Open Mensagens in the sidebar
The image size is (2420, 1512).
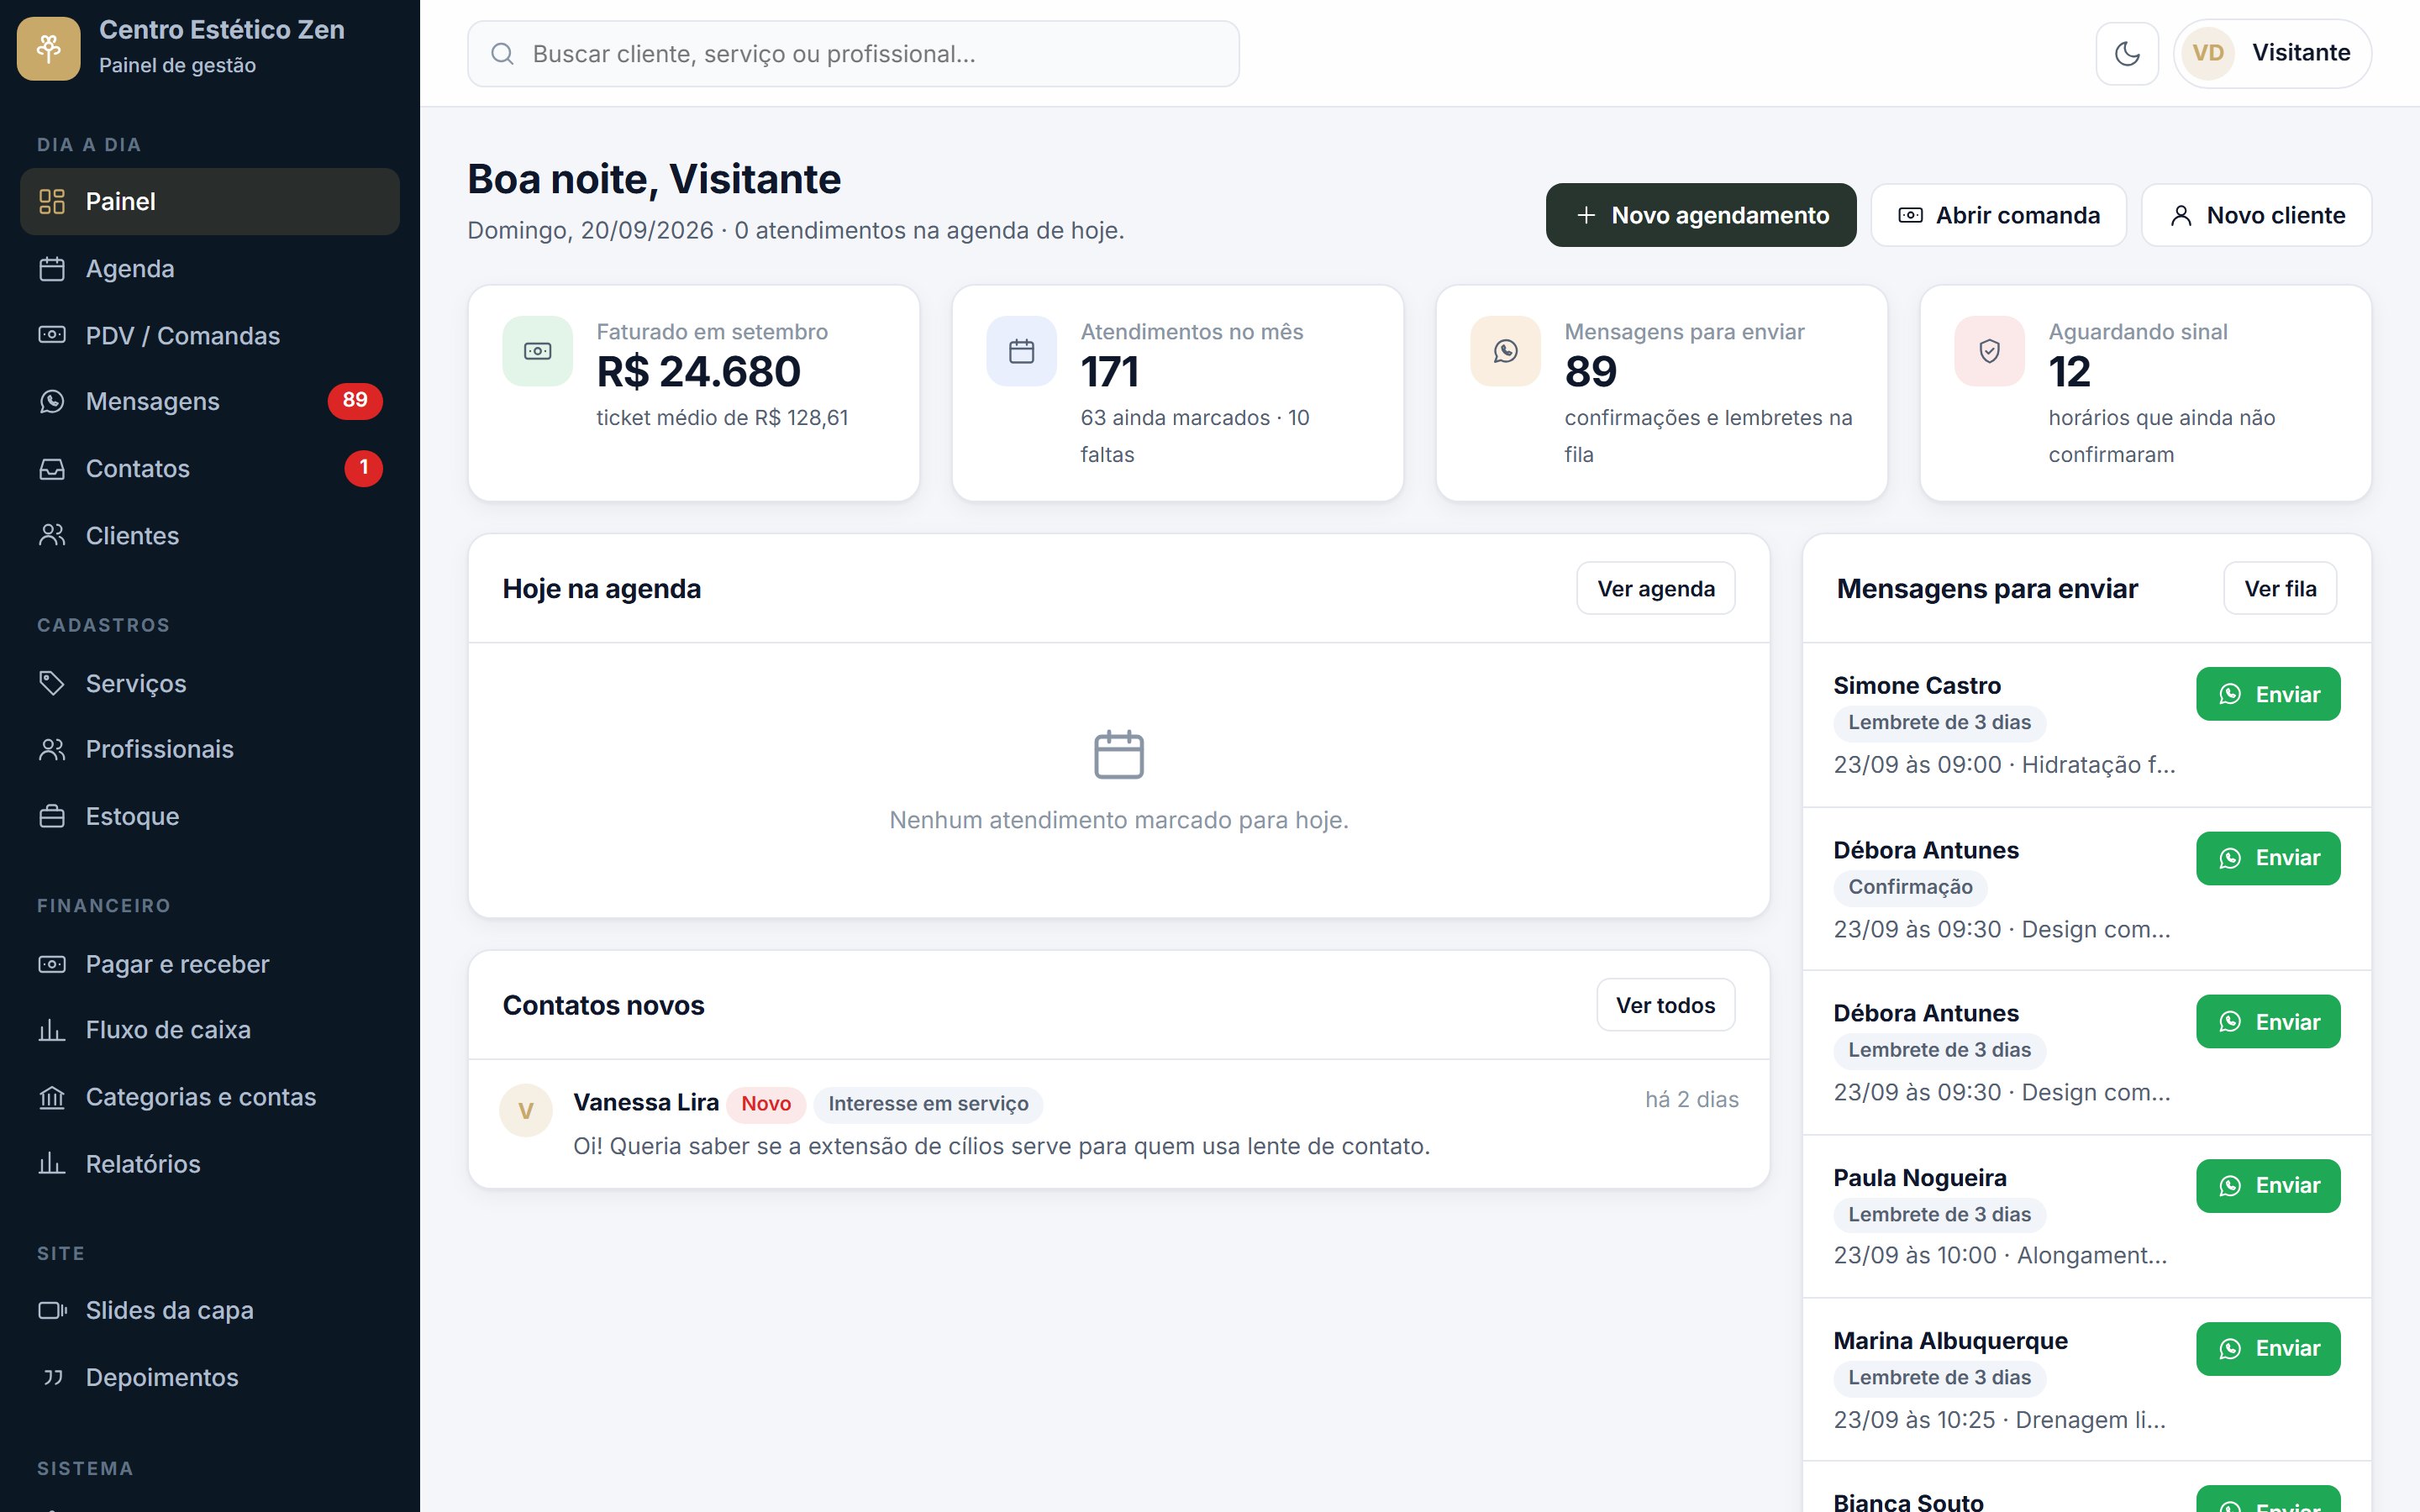point(210,402)
